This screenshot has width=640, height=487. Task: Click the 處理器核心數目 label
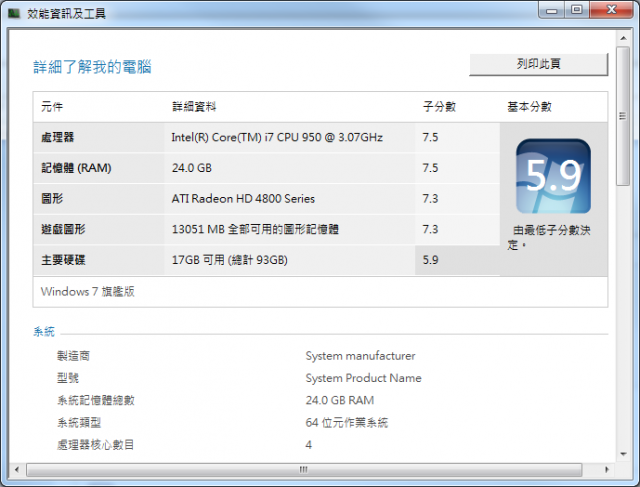pos(96,445)
